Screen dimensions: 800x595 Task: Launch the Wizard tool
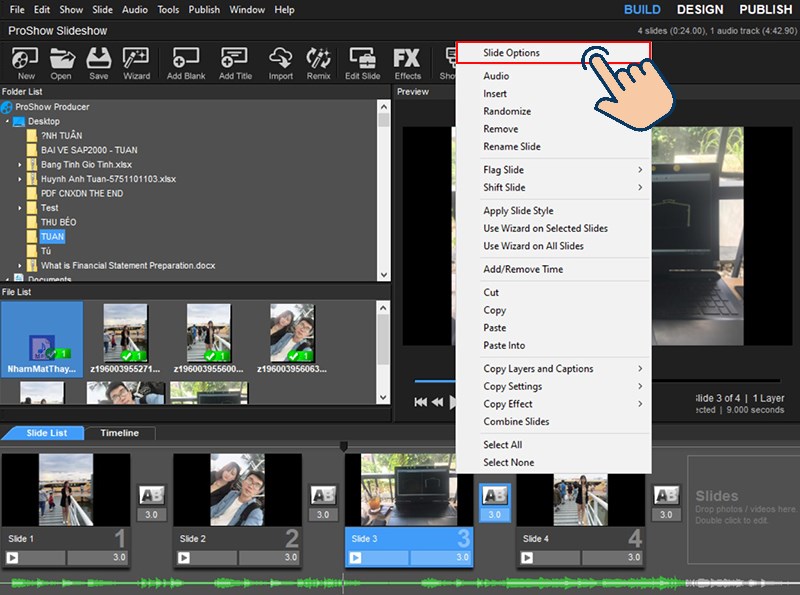tap(136, 63)
